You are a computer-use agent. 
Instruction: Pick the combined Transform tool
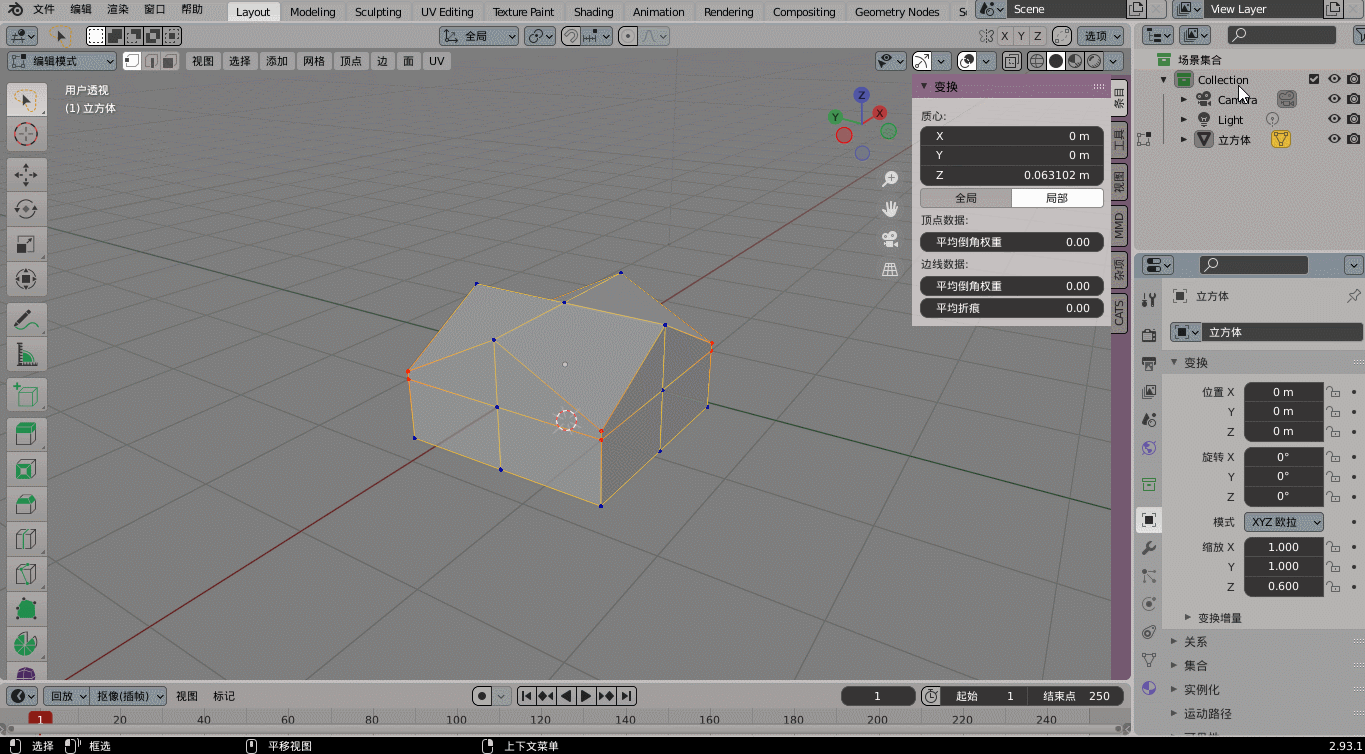pos(27,278)
